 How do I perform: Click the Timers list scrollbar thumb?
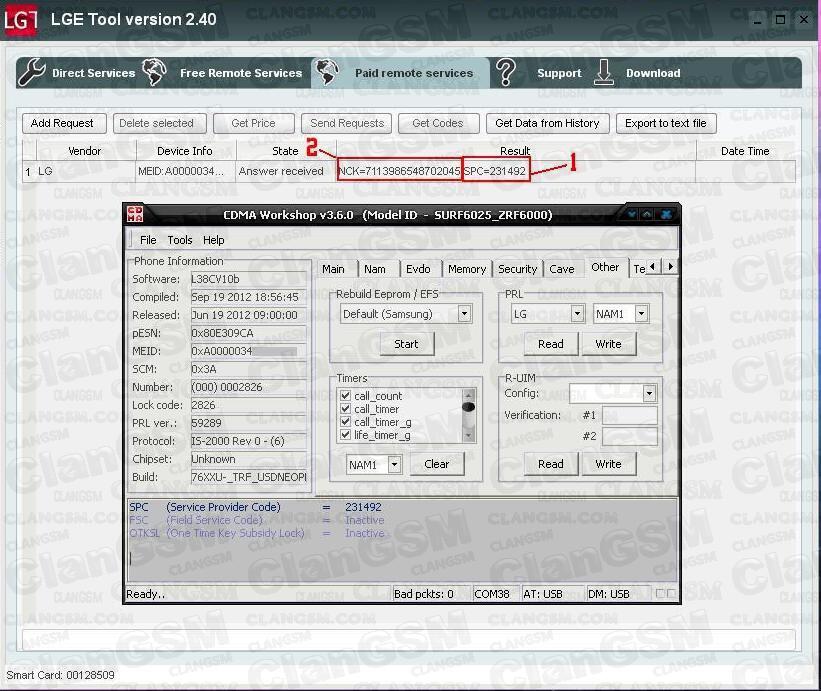click(x=469, y=407)
